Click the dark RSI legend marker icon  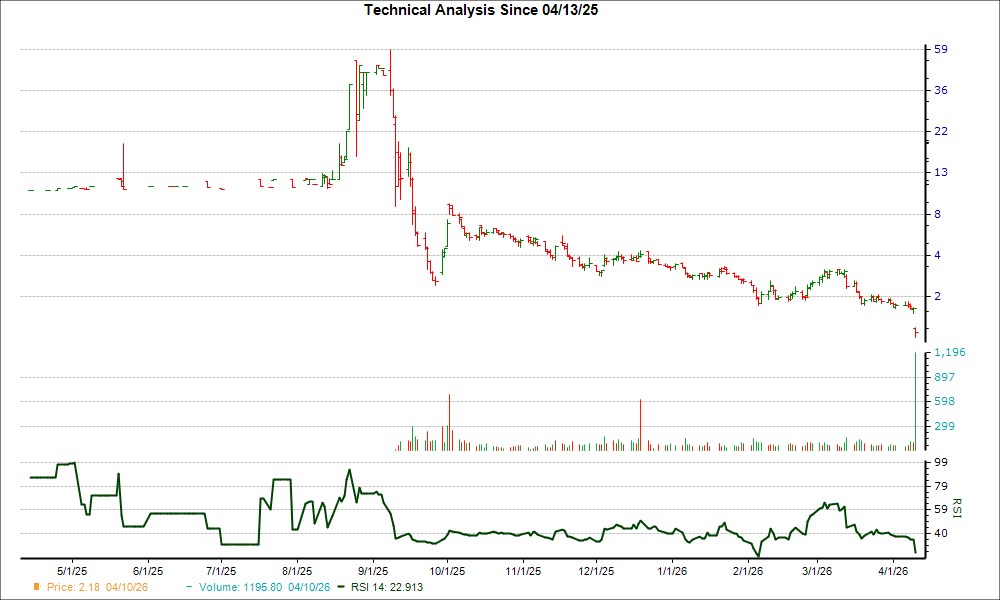click(x=340, y=587)
